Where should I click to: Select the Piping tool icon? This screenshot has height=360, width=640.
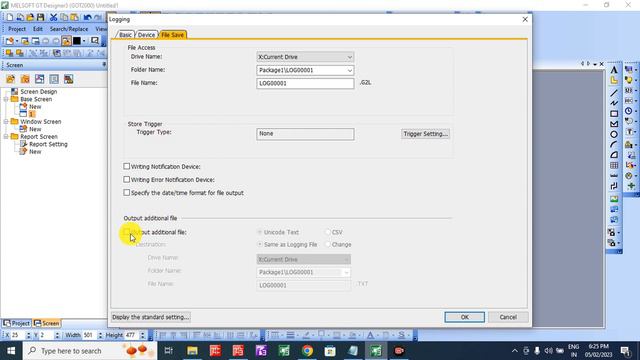(614, 186)
